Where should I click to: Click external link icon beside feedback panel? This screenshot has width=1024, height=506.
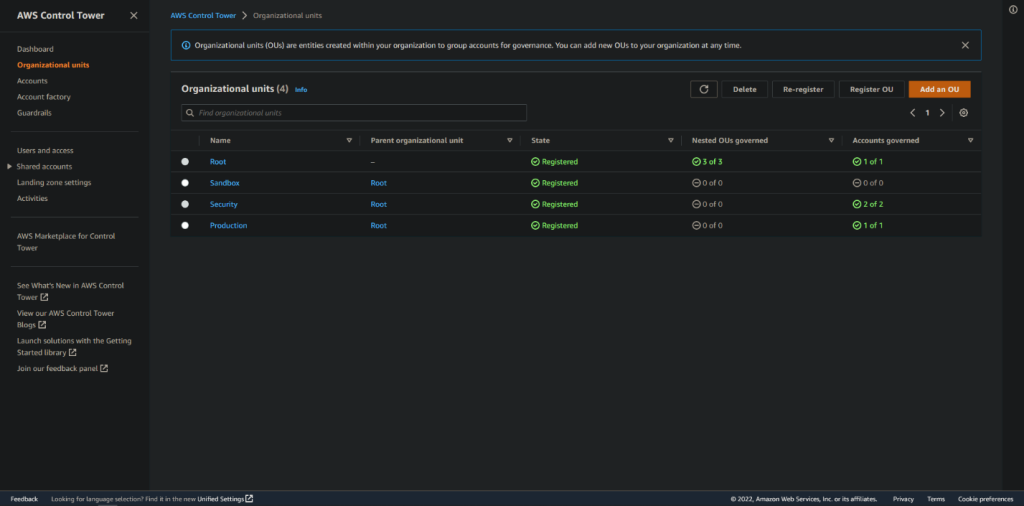(x=104, y=368)
